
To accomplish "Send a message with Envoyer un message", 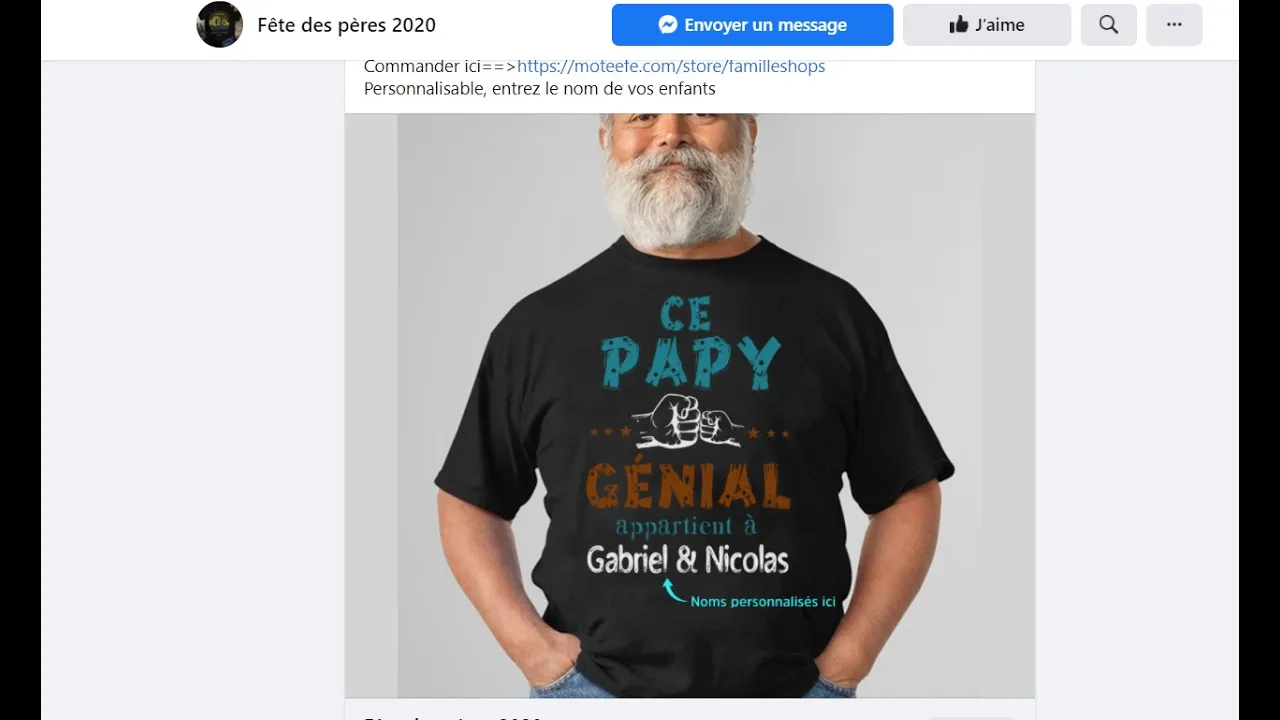I will 752,25.
